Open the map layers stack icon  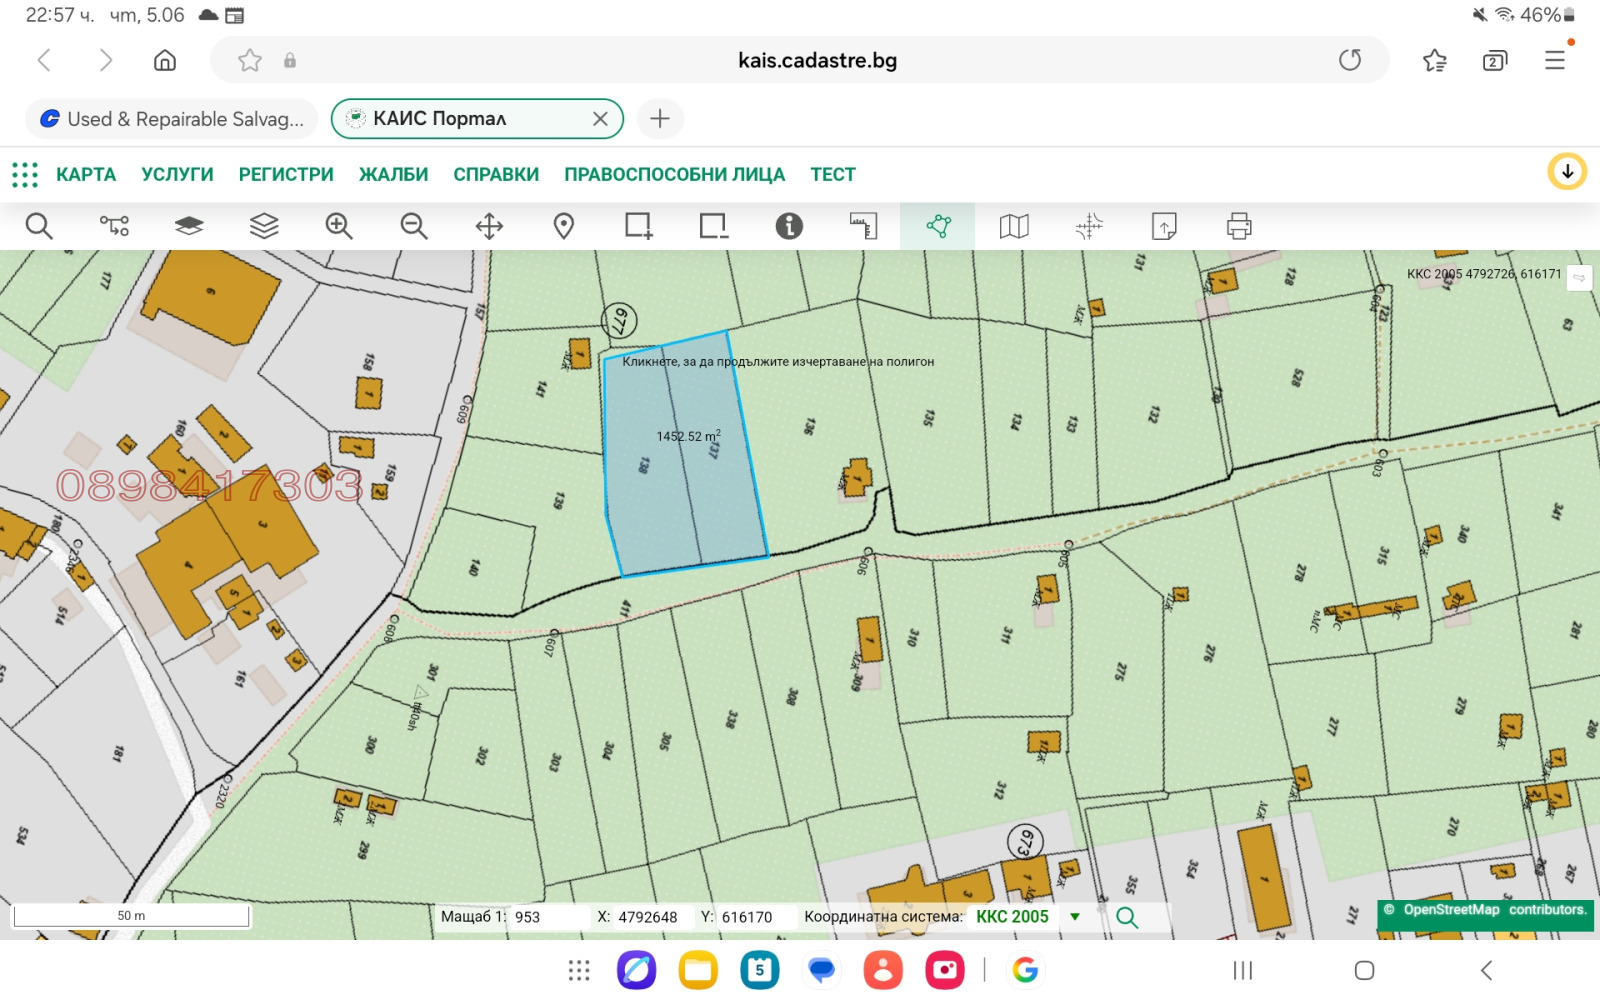pos(264,226)
